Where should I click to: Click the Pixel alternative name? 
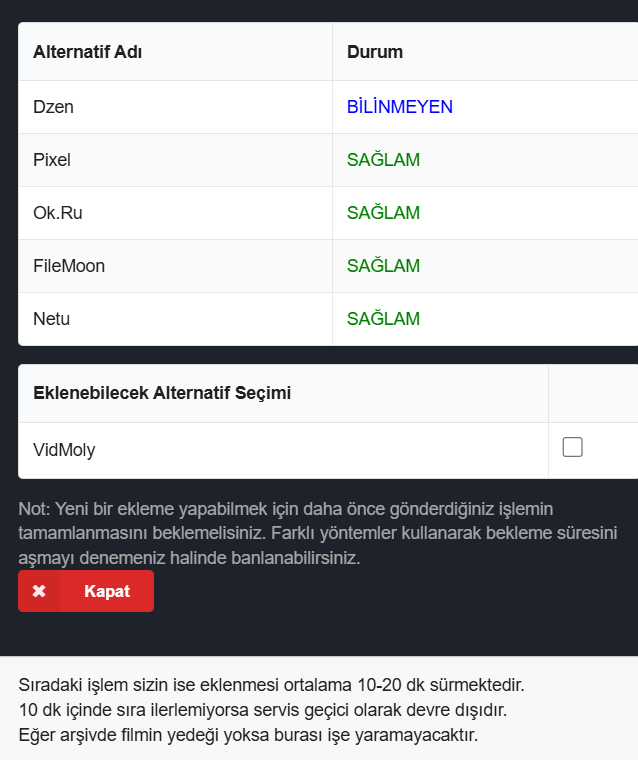click(52, 160)
